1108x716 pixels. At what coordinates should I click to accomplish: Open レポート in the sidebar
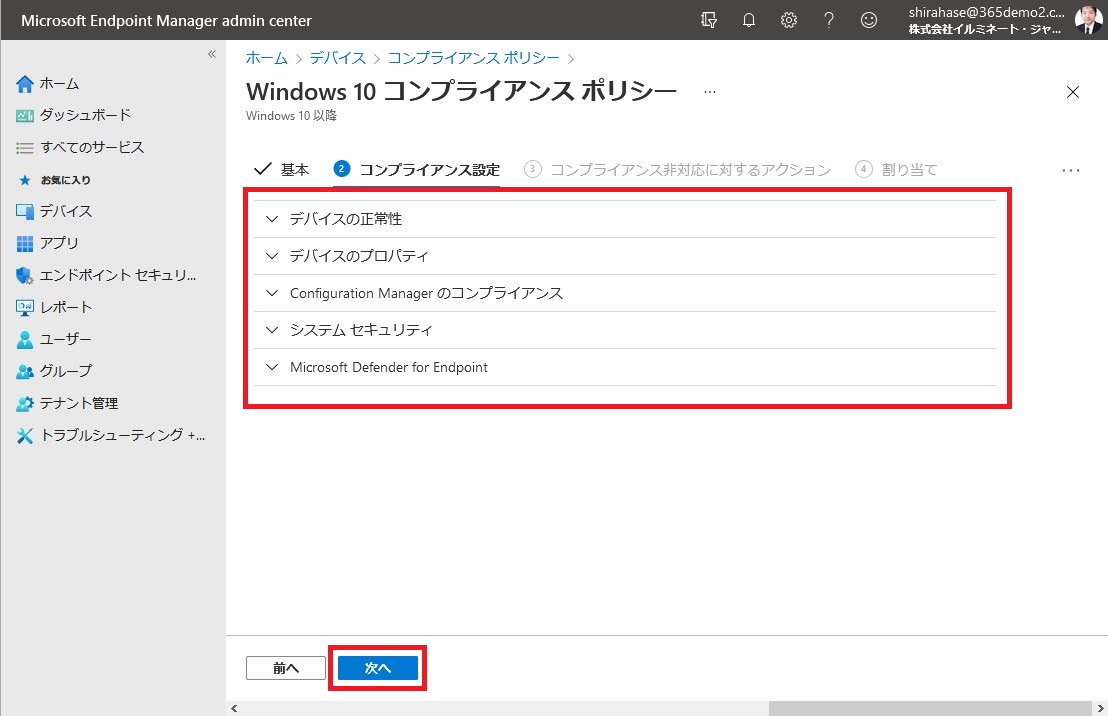pyautogui.click(x=66, y=307)
